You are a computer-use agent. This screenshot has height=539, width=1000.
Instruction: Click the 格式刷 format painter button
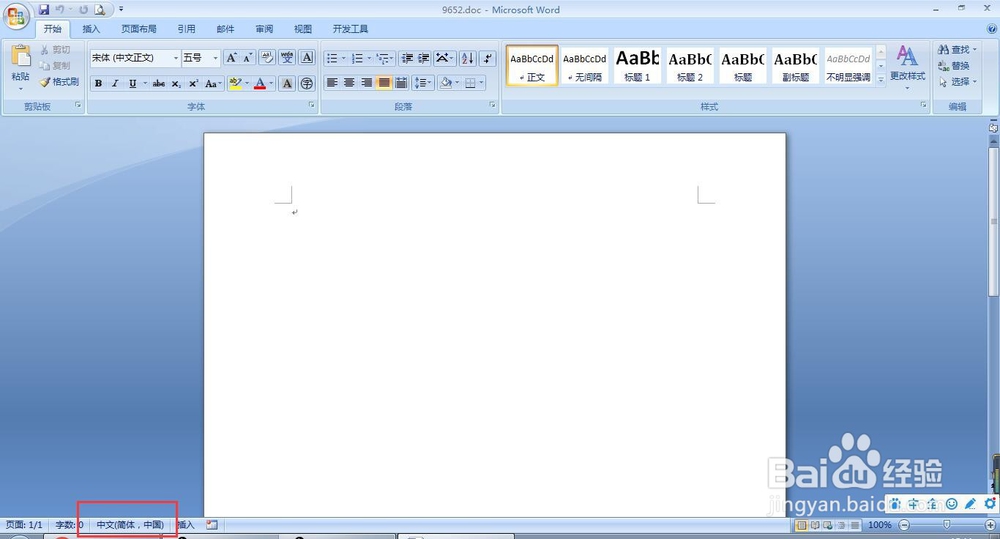click(59, 82)
